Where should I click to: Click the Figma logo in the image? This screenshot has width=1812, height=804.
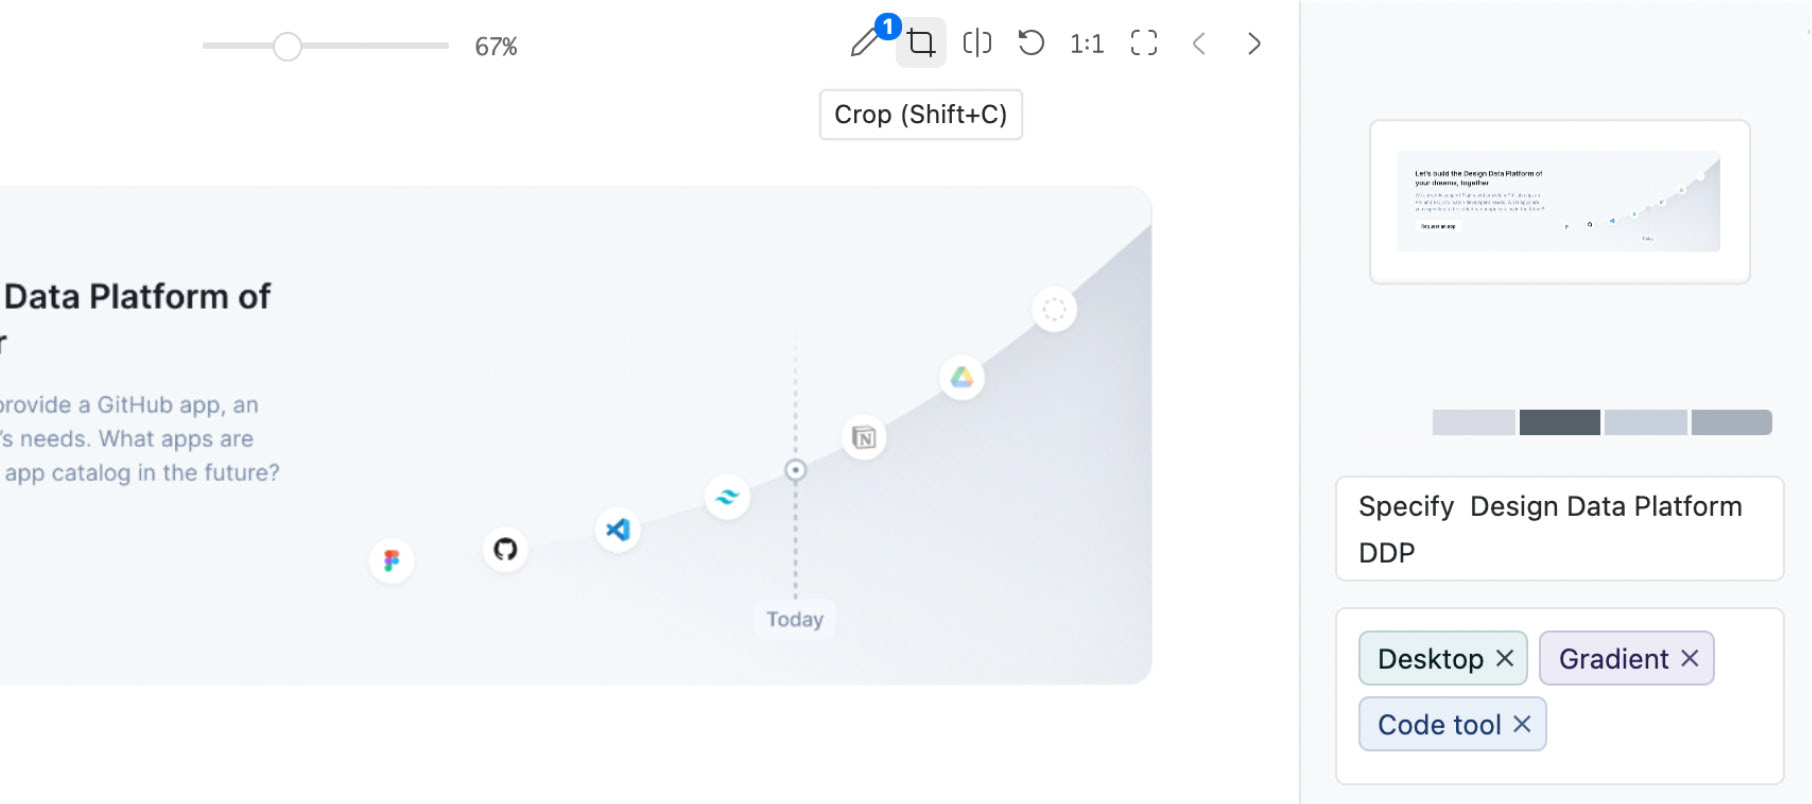pos(392,561)
